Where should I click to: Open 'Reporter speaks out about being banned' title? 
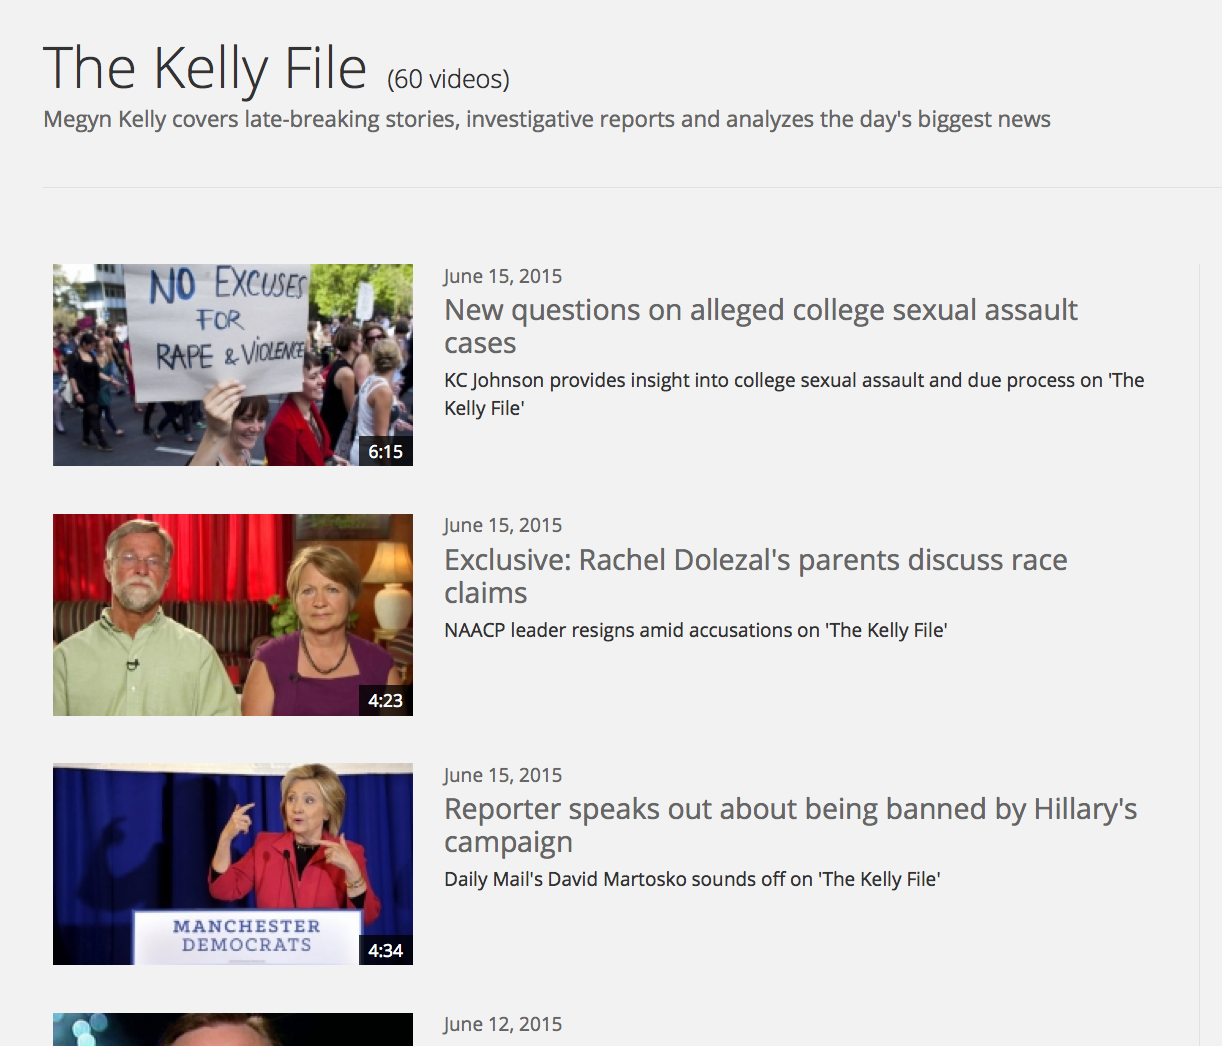point(791,825)
